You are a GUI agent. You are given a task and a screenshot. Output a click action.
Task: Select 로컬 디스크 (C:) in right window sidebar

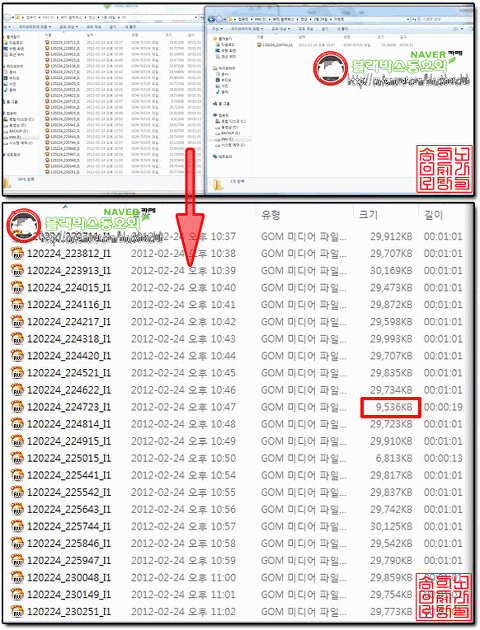(232, 121)
